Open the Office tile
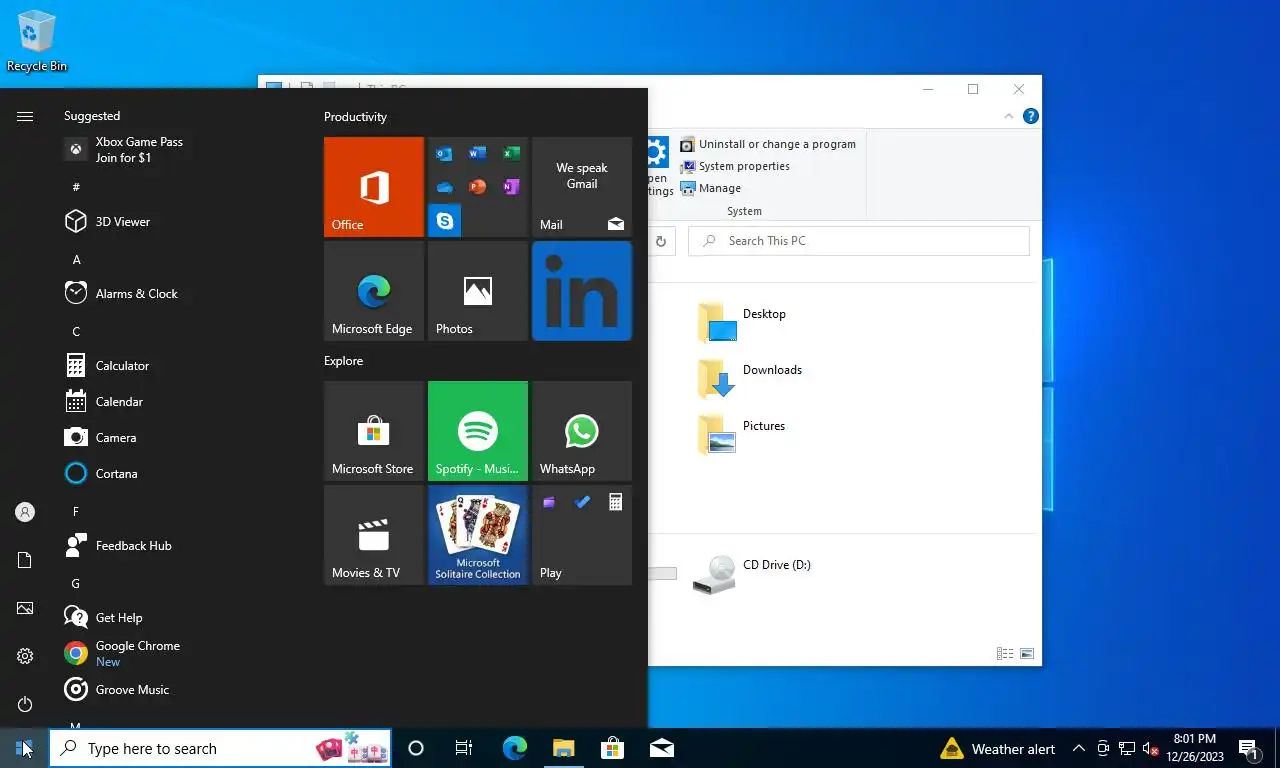Viewport: 1280px width, 768px height. (374, 187)
